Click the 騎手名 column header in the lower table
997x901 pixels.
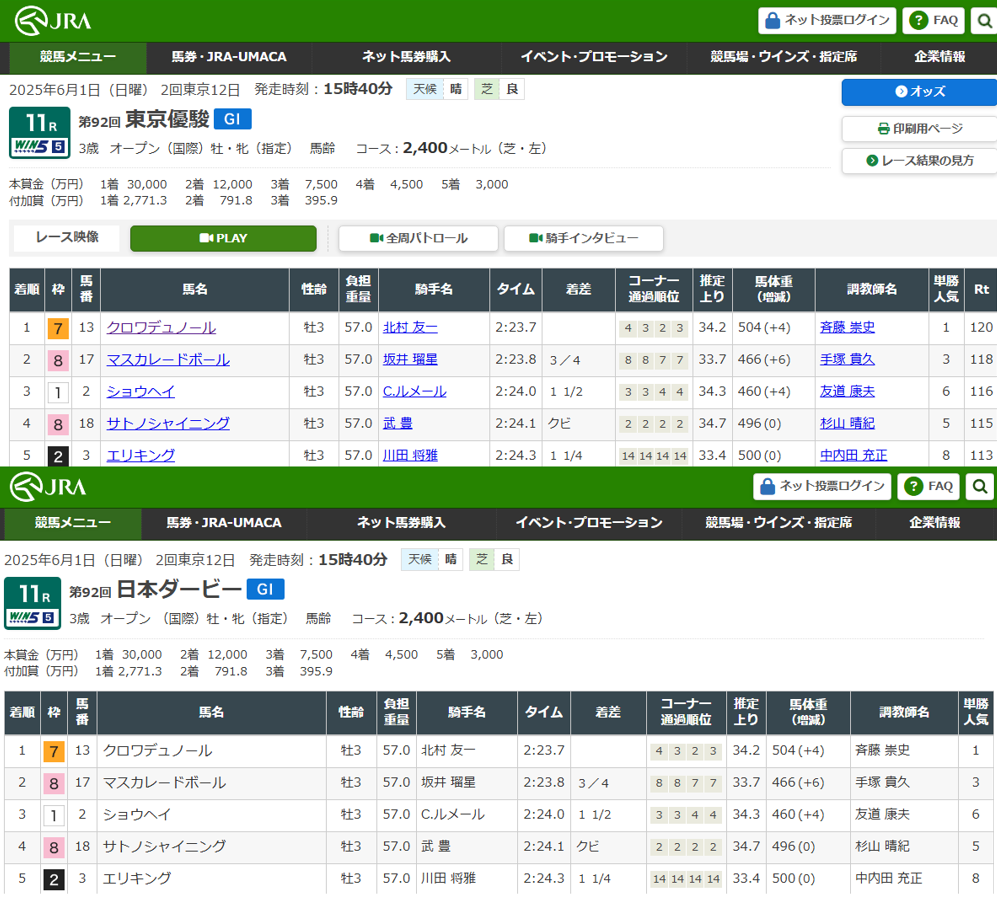[467, 713]
